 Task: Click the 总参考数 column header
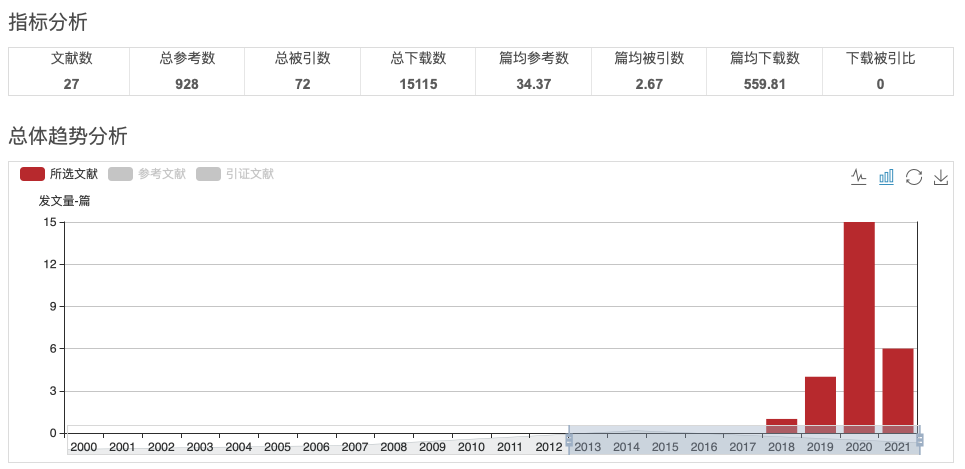[186, 59]
